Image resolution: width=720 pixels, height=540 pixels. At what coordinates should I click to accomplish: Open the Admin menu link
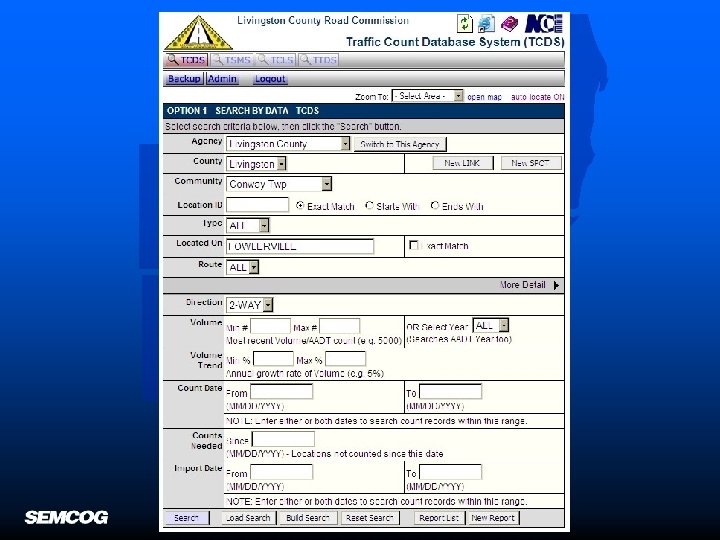[222, 79]
